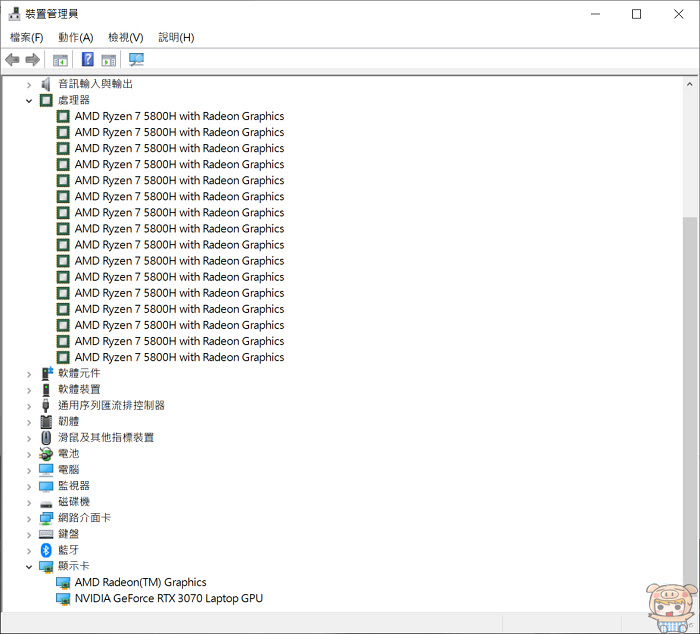Open the 檢視(V) menu
700x634 pixels.
[x=125, y=37]
